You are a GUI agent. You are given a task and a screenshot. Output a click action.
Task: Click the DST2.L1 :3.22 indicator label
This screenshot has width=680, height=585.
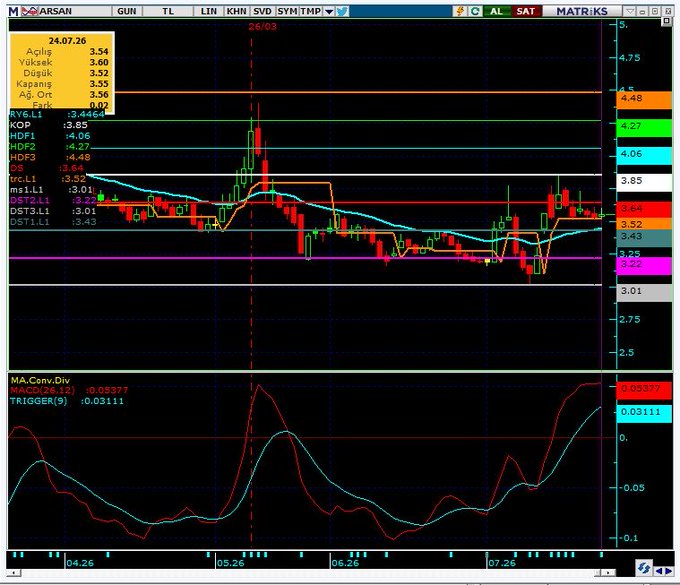coord(53,200)
